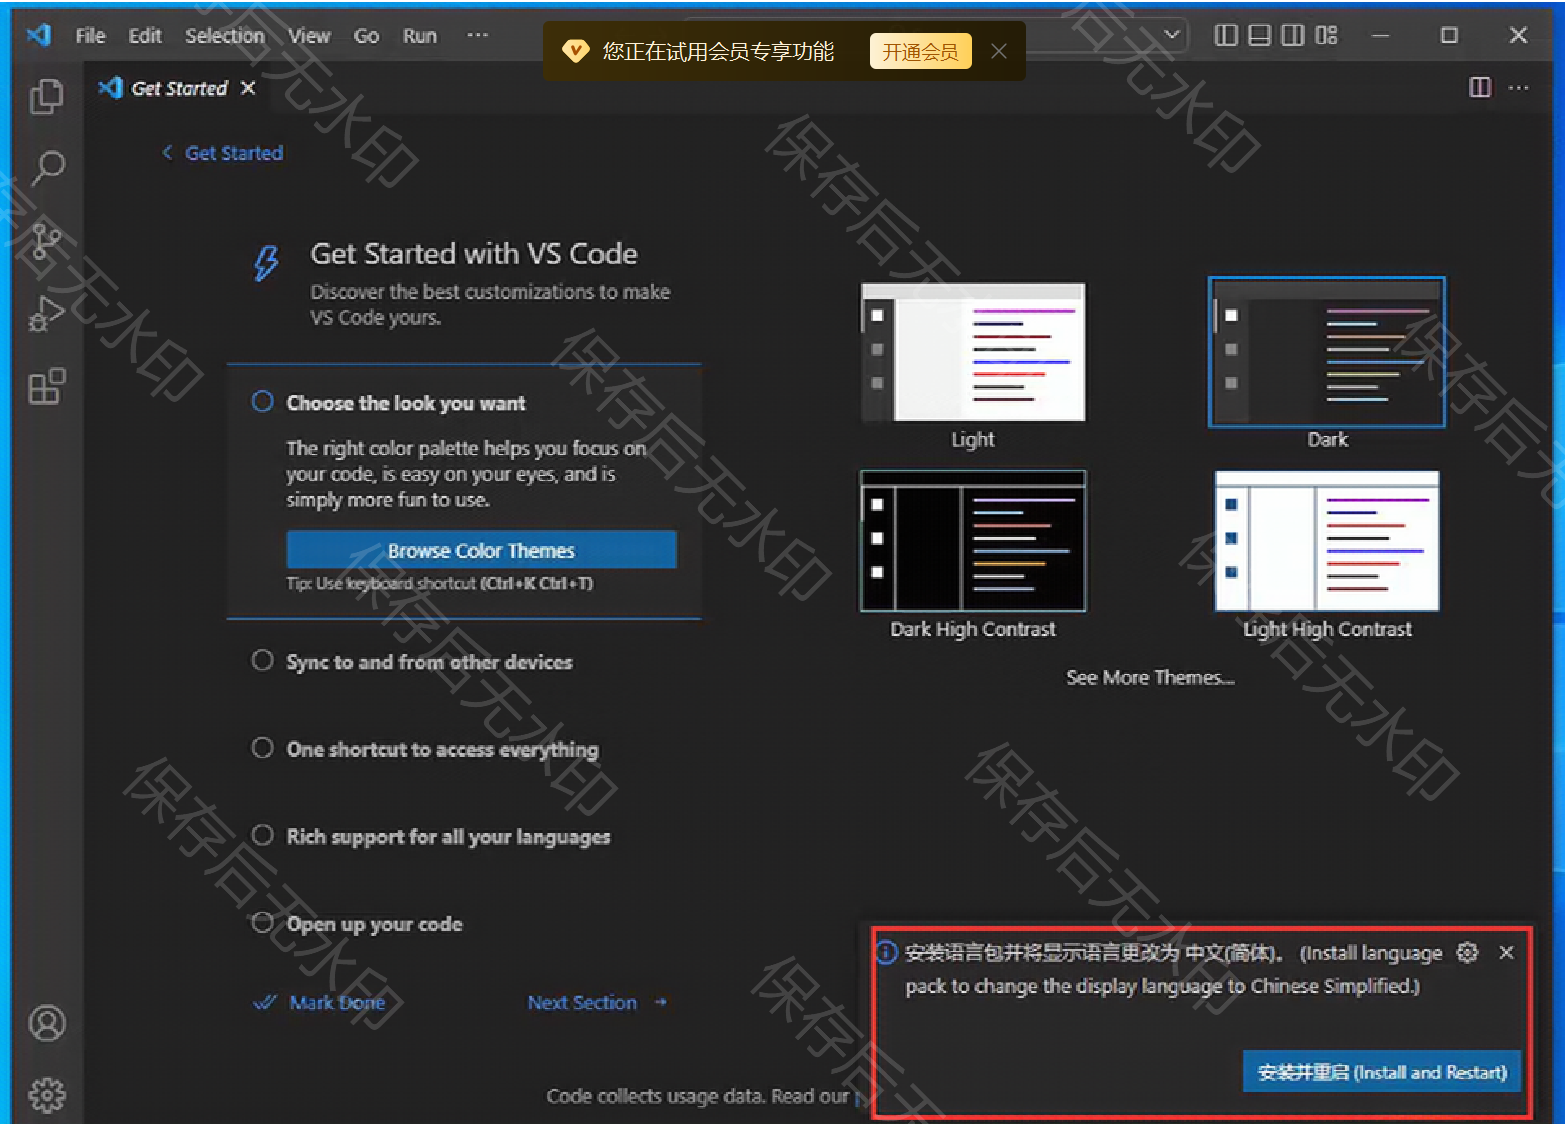
Task: Mark 'Choose the look you want' step
Action: tap(262, 402)
